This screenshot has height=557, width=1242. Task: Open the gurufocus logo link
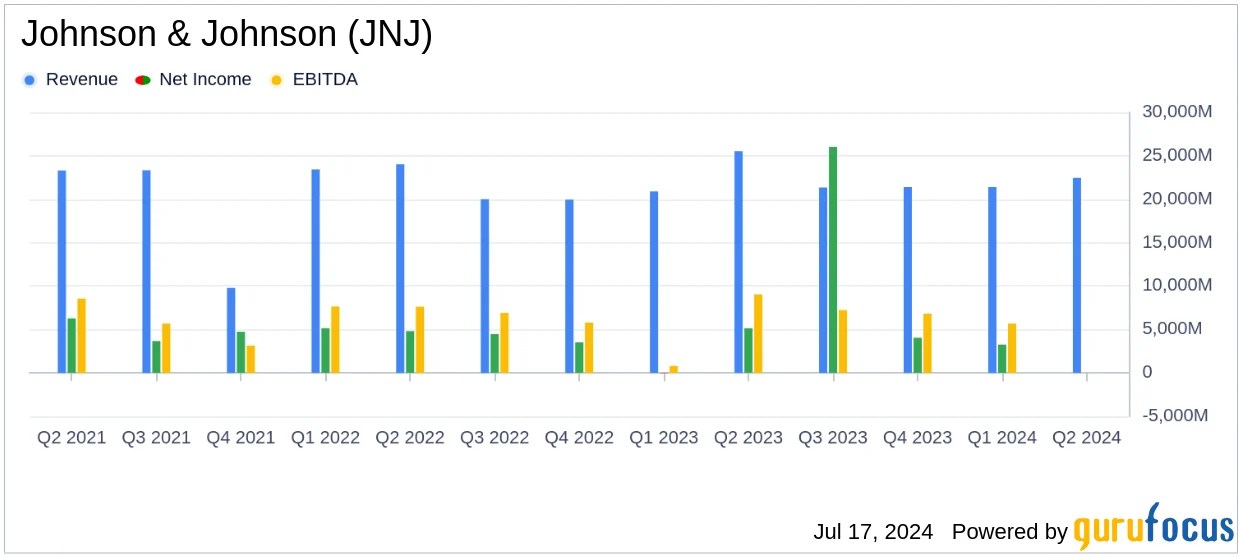(x=1153, y=526)
